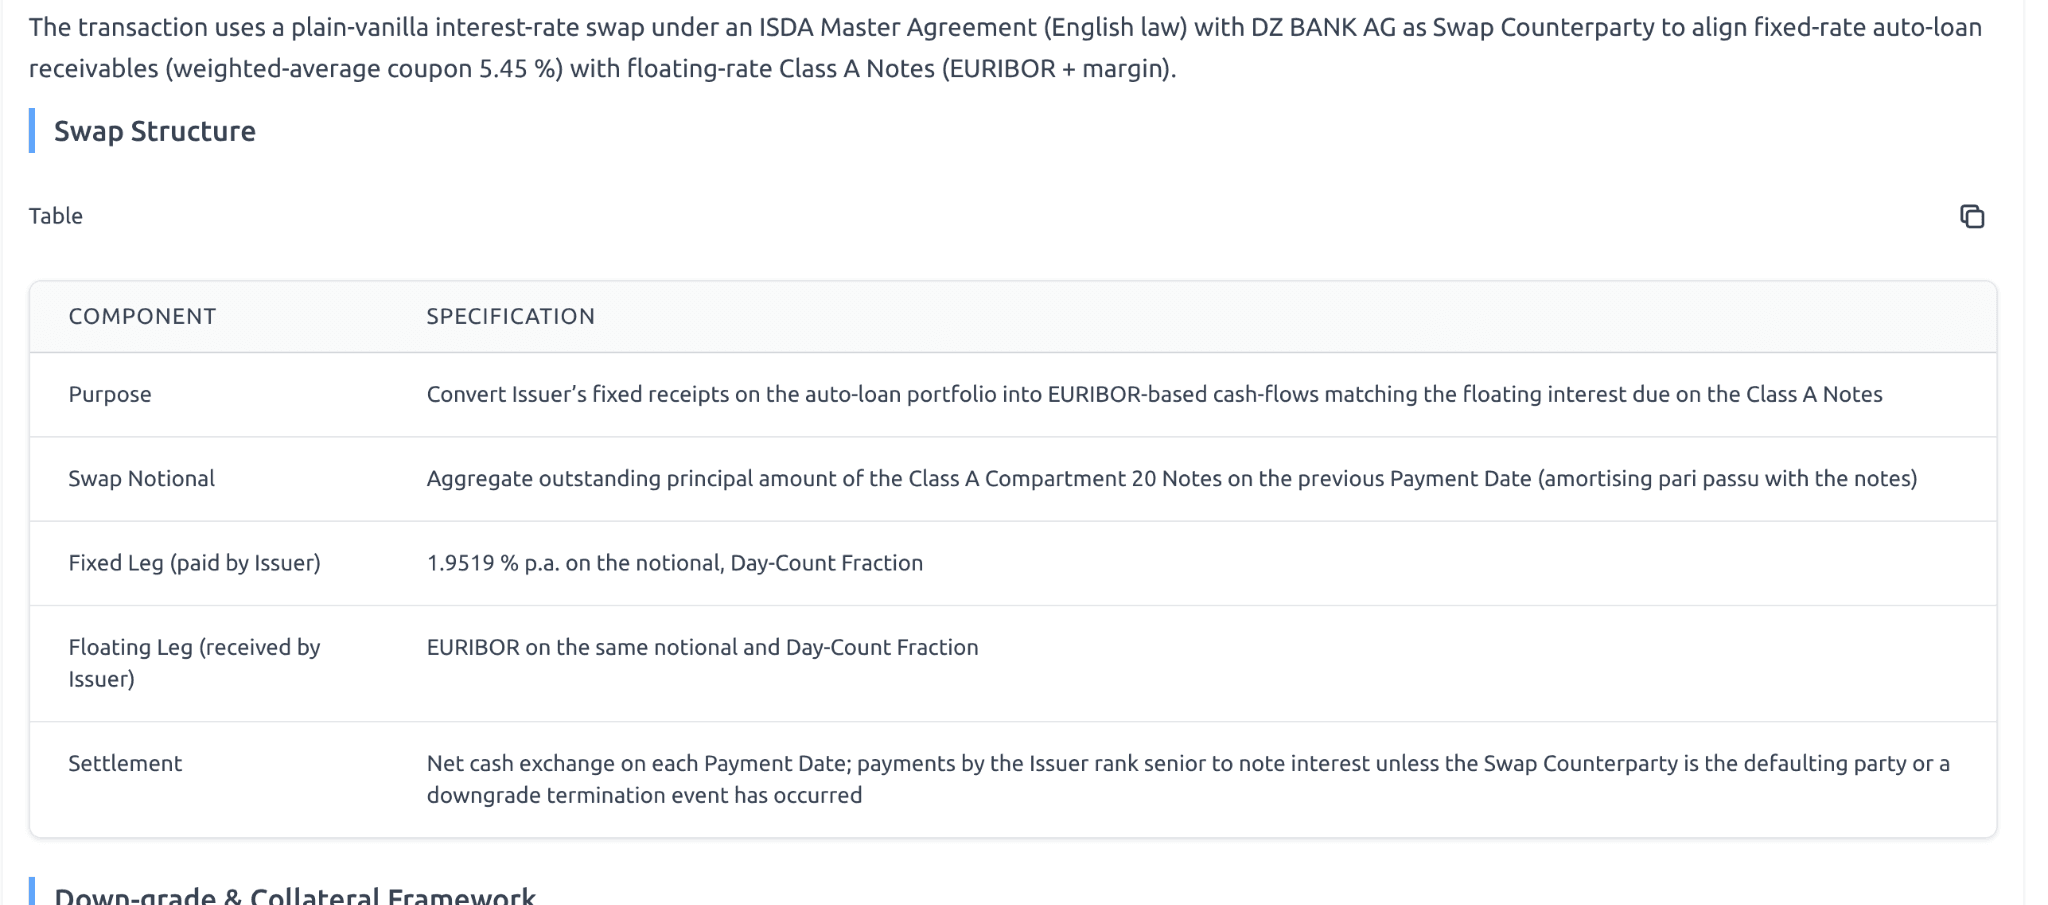The width and height of the screenshot is (2048, 905).
Task: Click the EURIBOR floating leg specification text
Action: click(x=702, y=647)
